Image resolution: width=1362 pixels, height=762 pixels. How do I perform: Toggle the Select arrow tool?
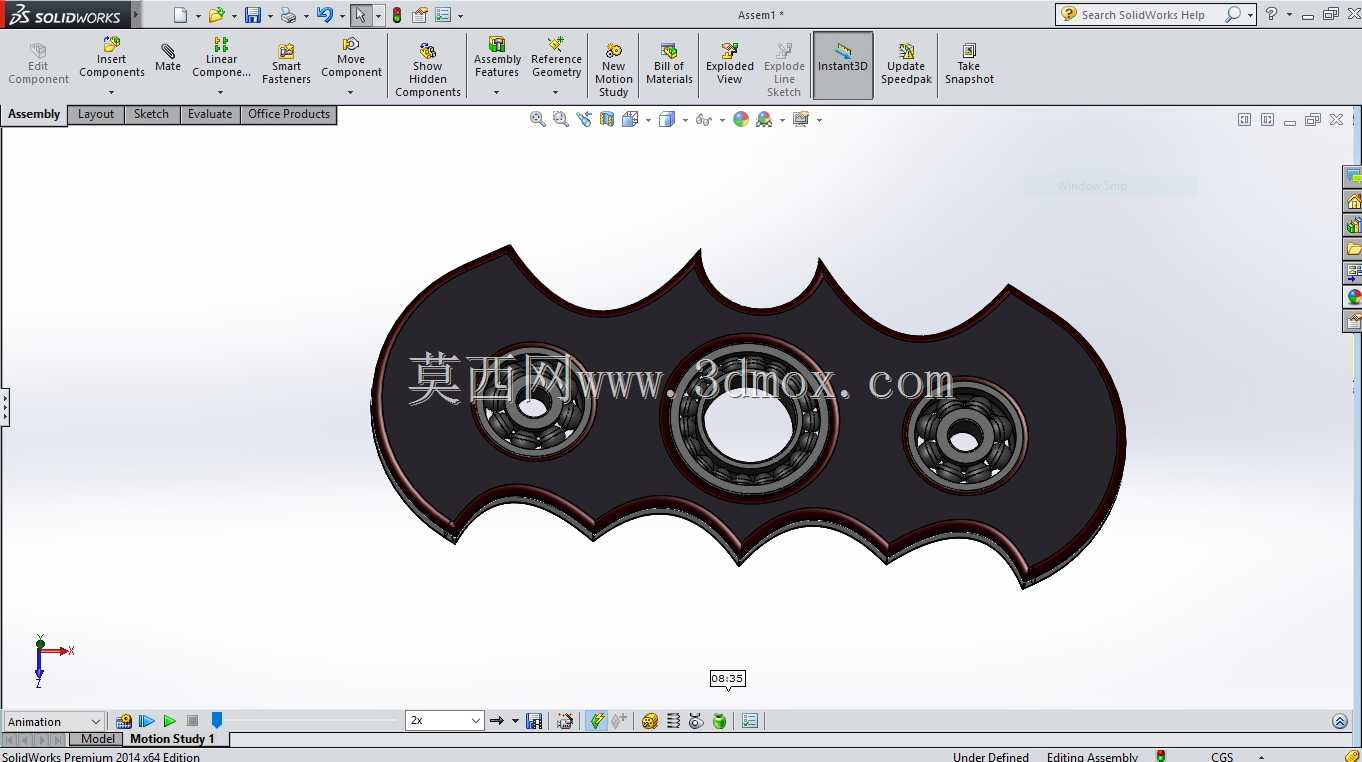coord(360,15)
